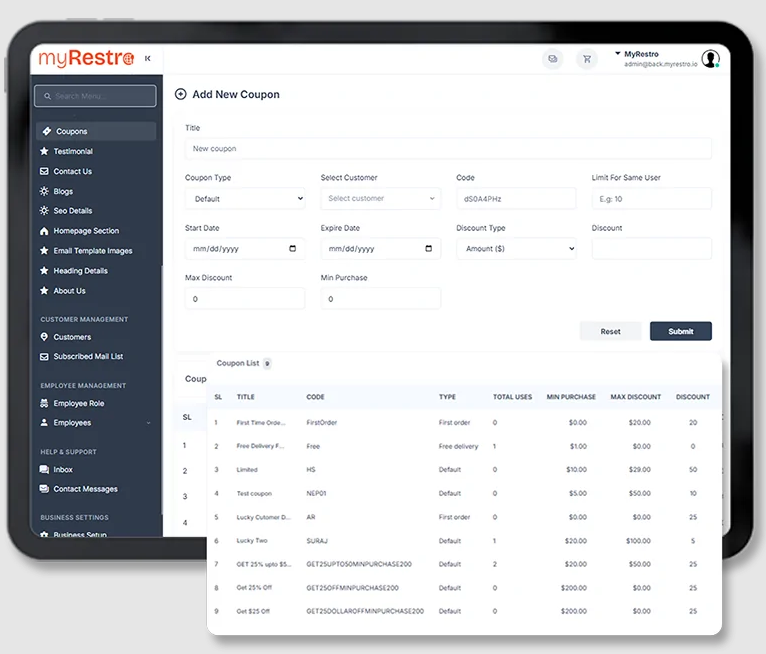Click the Testimonial star icon
The width and height of the screenshot is (766, 654).
pyautogui.click(x=44, y=151)
